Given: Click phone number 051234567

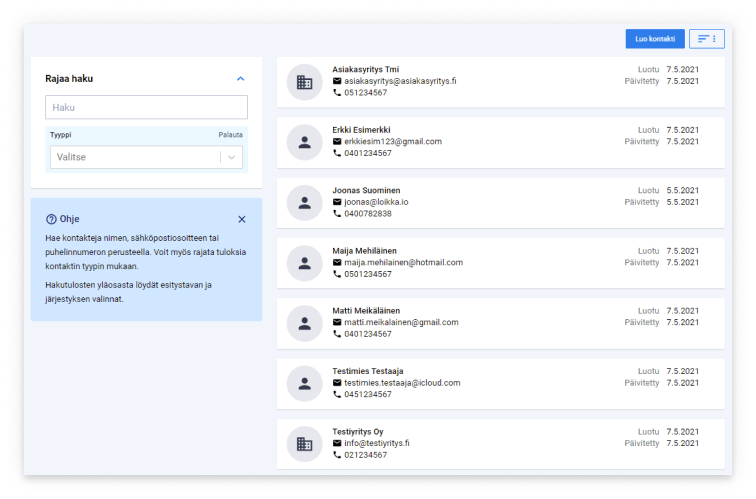Looking at the screenshot, I should (x=365, y=93).
